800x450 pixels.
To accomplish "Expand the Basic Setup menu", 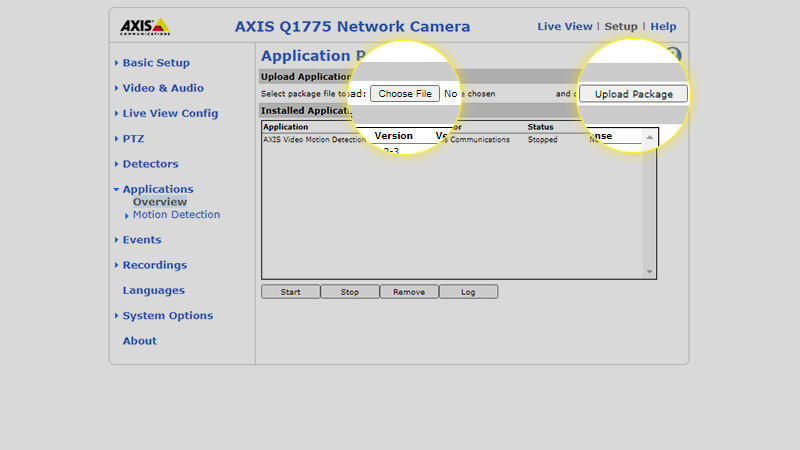I will (156, 63).
